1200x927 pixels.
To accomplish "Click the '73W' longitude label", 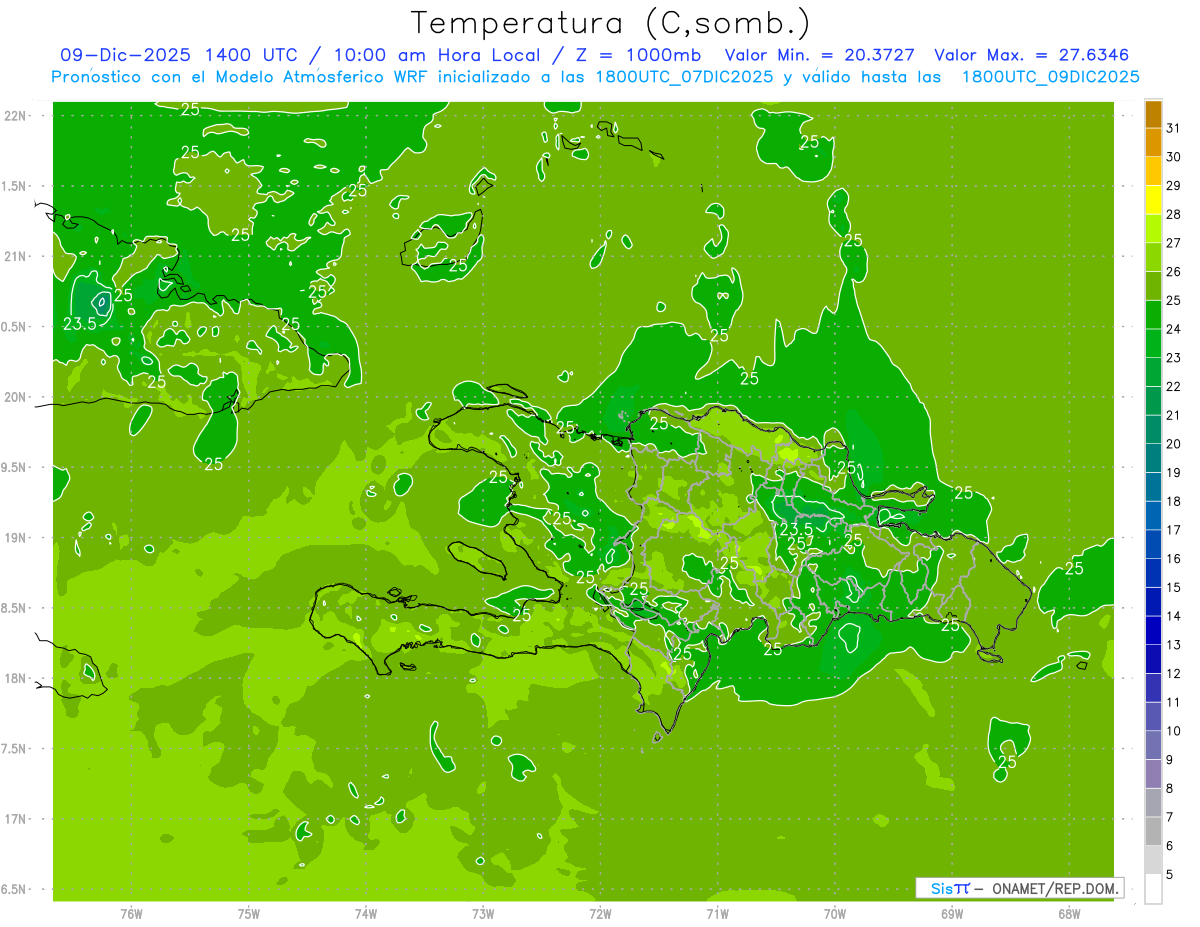I will pyautogui.click(x=483, y=914).
